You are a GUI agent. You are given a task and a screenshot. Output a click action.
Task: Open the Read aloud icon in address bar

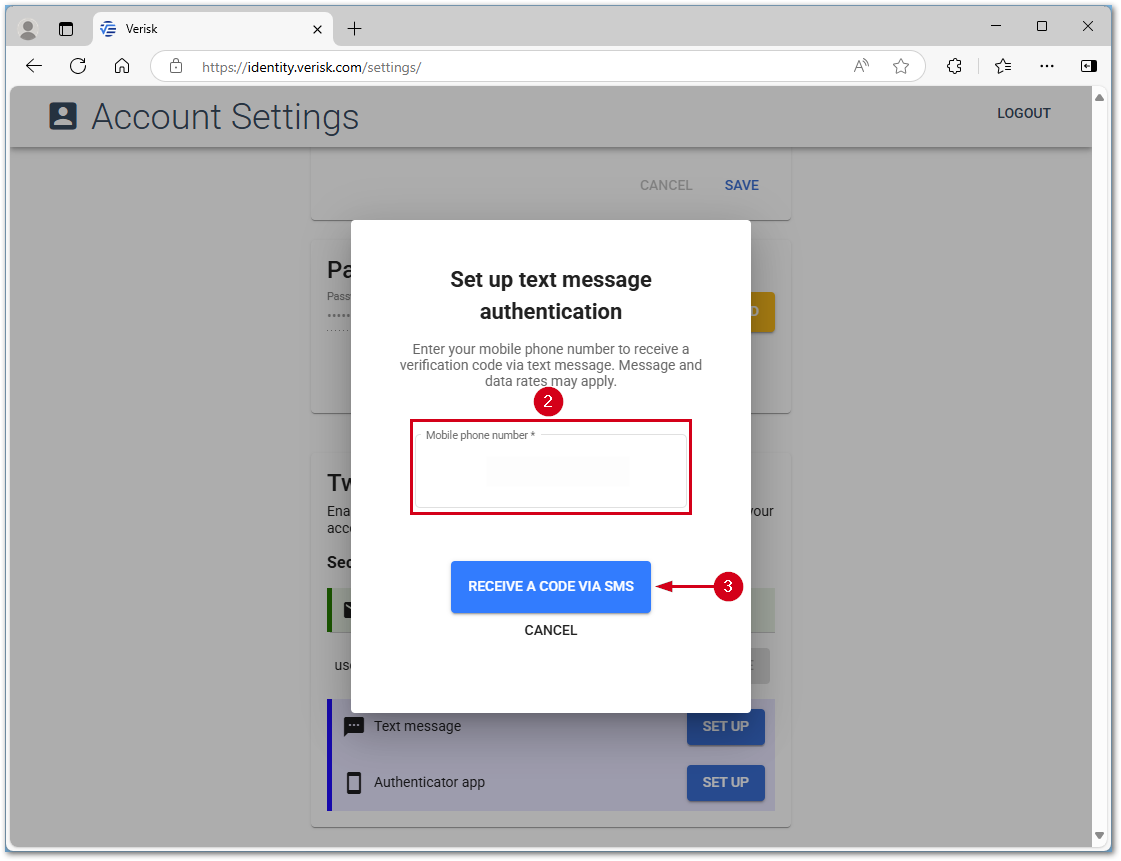coord(861,66)
